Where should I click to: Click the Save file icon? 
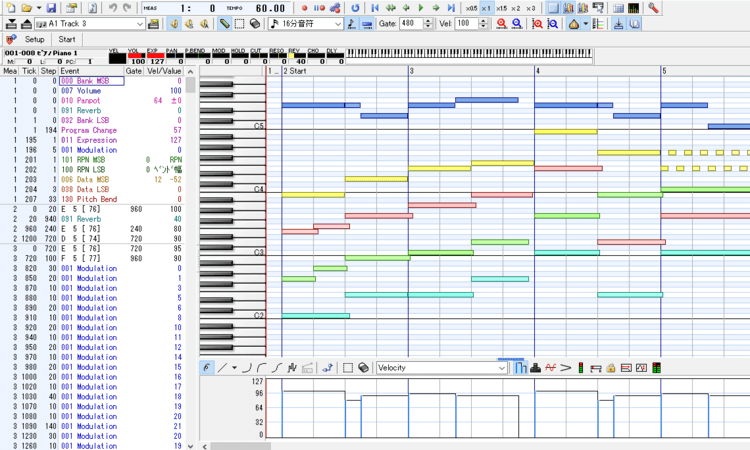(x=50, y=8)
